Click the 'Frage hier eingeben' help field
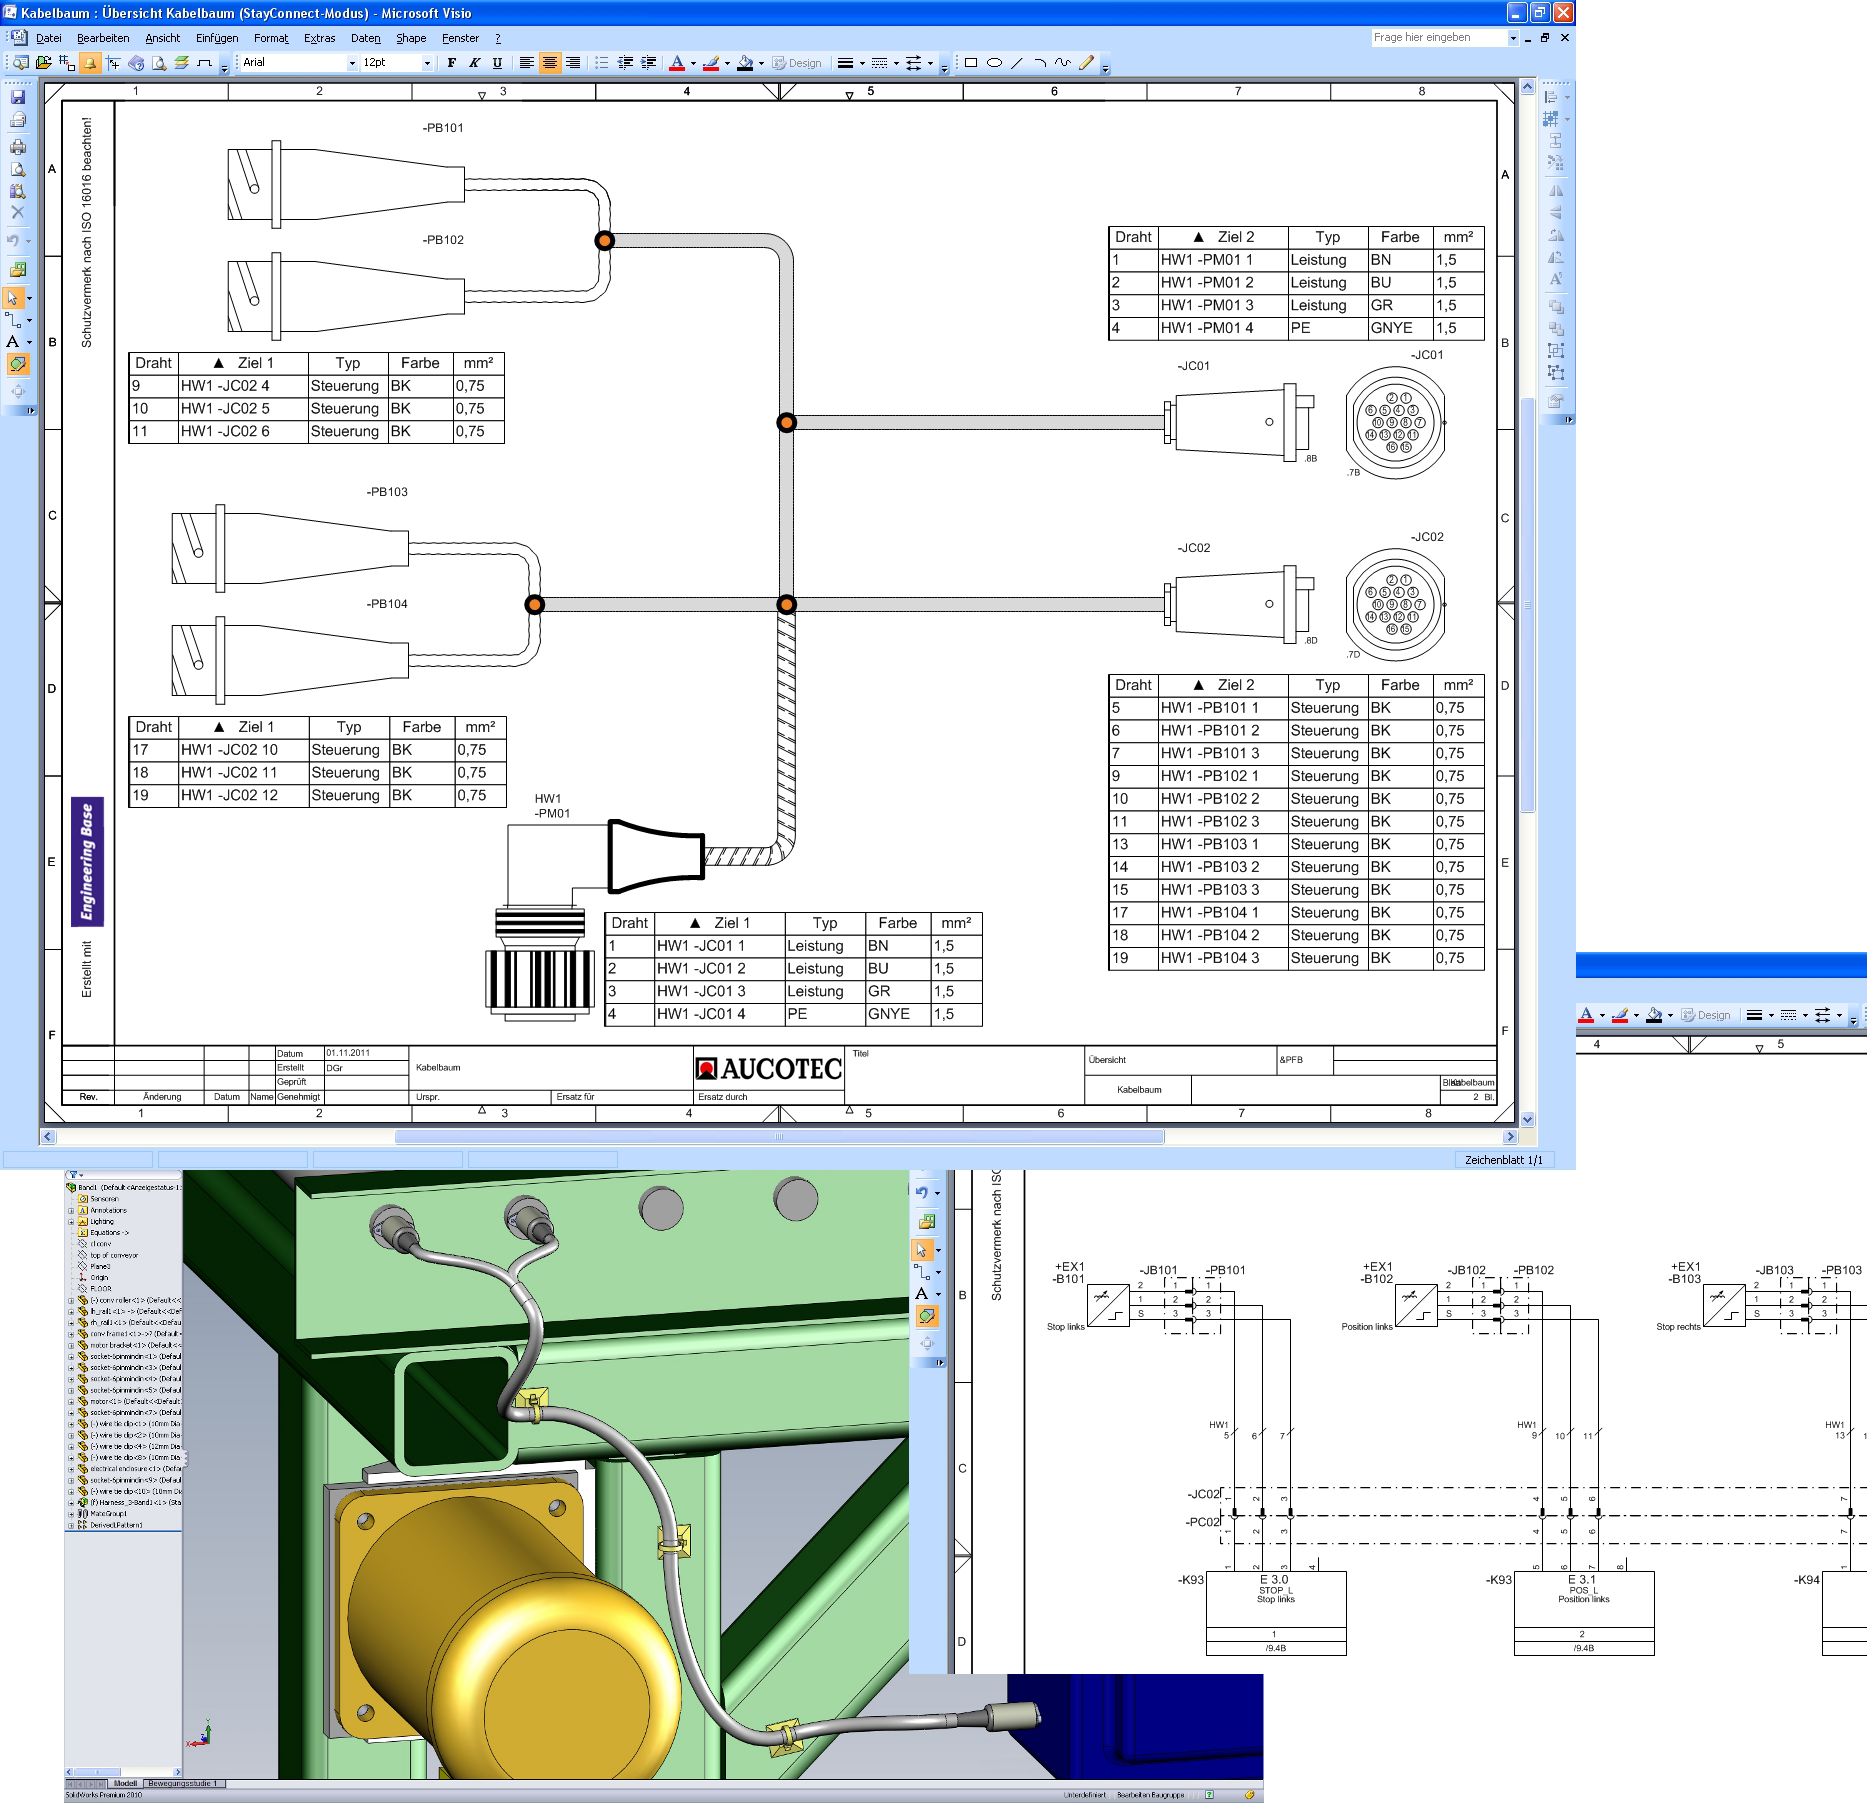Screen dimensions: 1867x1803 [1436, 38]
